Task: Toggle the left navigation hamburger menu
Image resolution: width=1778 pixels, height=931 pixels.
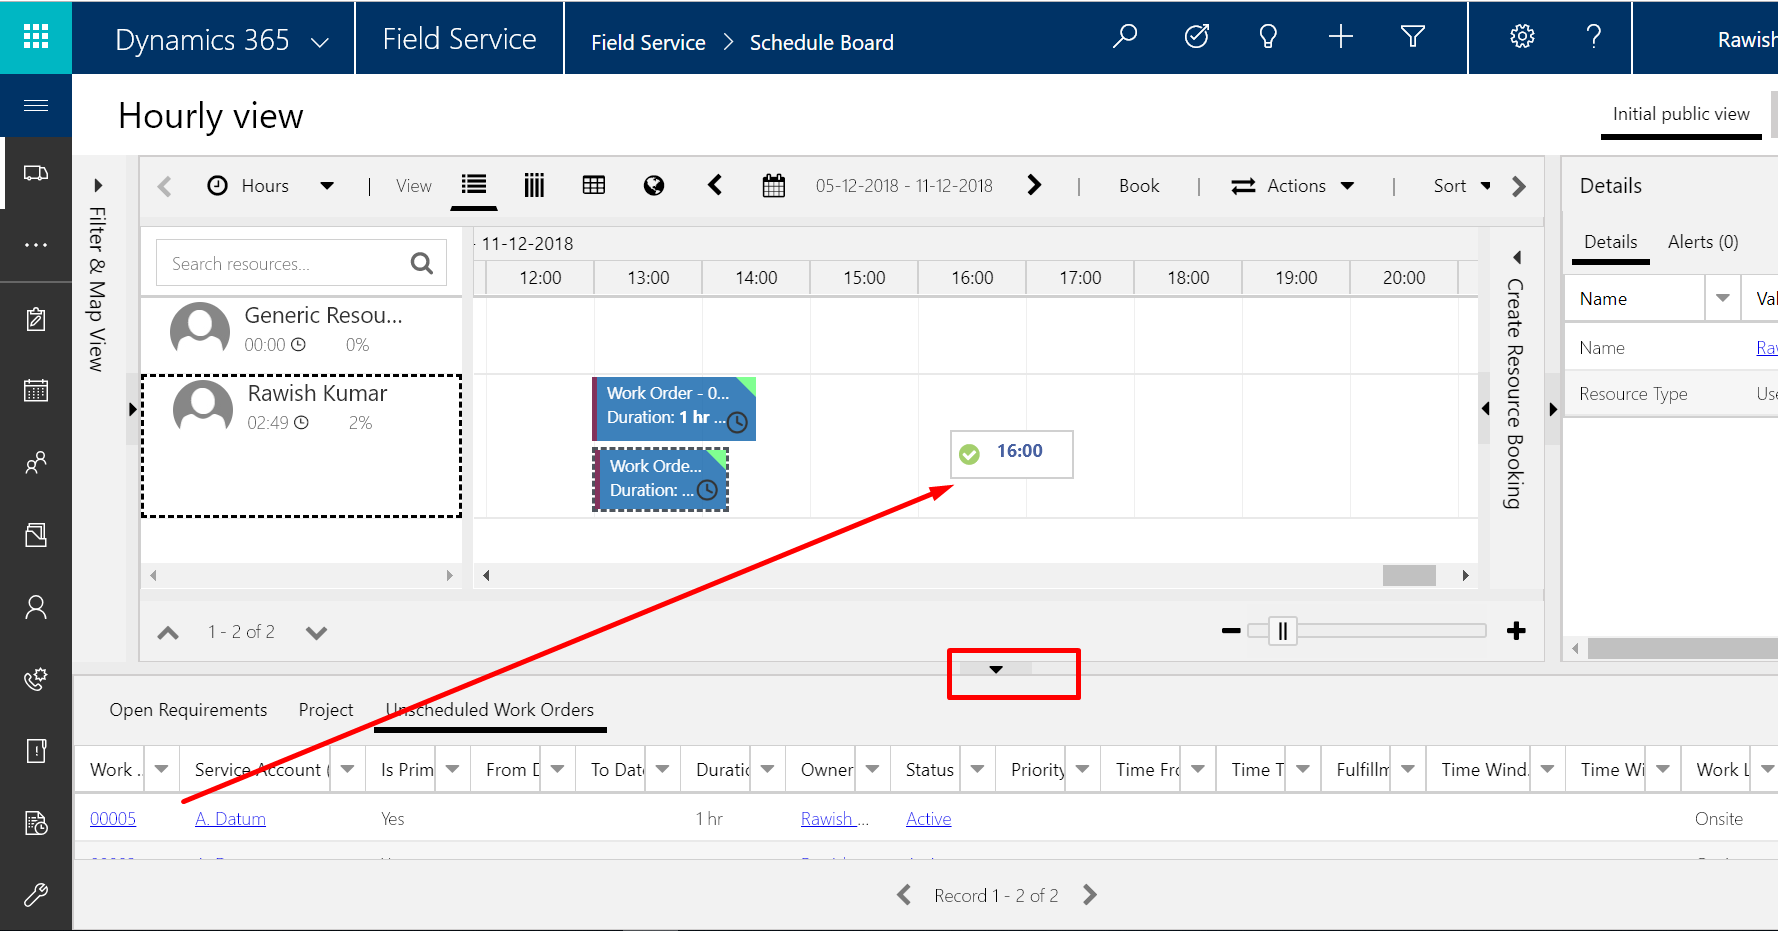Action: click(36, 105)
